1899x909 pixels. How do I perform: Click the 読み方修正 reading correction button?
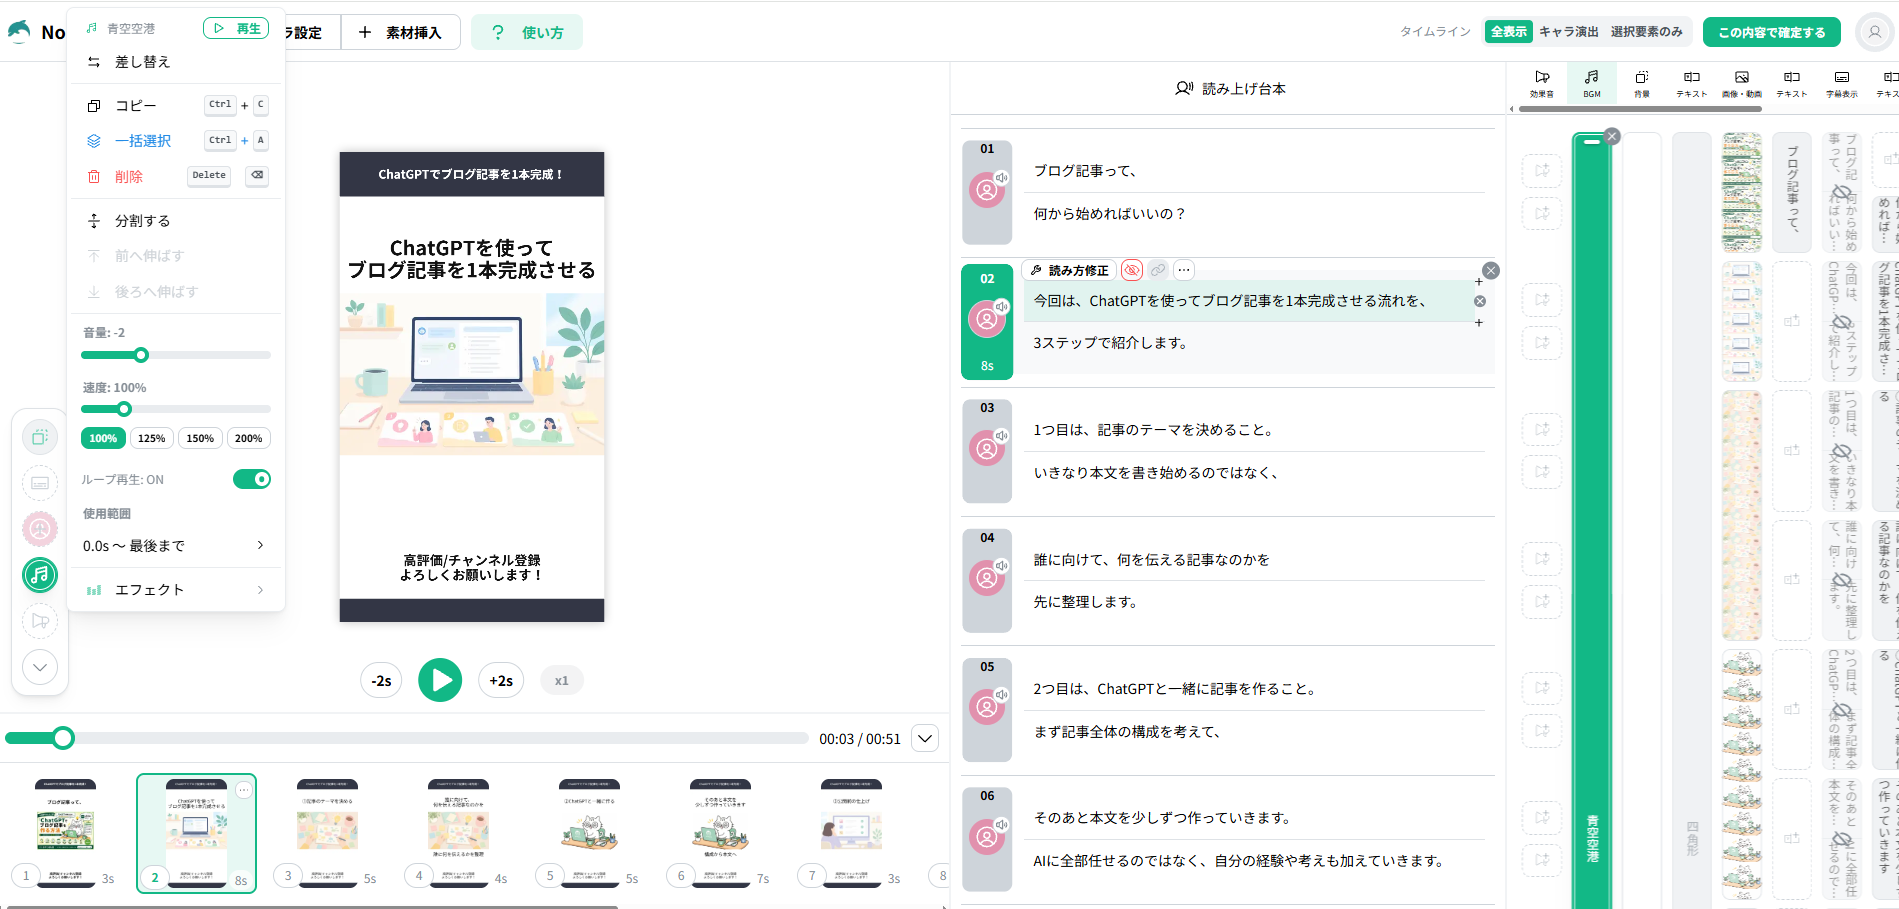point(1069,270)
